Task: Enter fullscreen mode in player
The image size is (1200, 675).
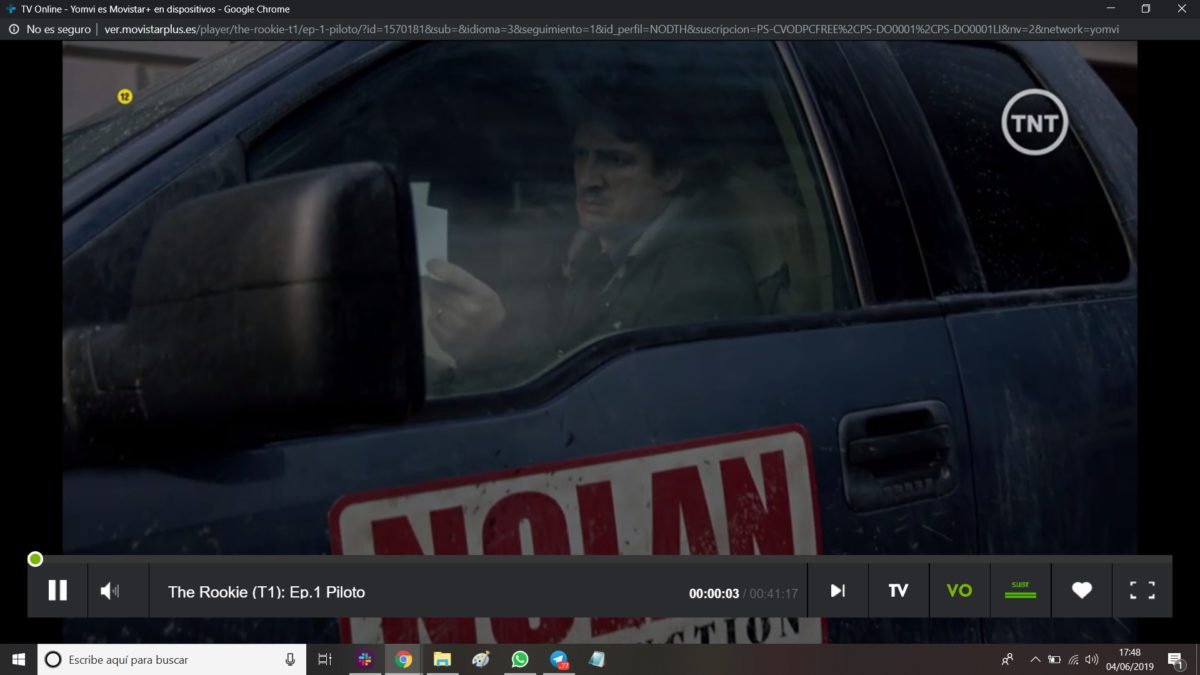Action: coord(1142,591)
